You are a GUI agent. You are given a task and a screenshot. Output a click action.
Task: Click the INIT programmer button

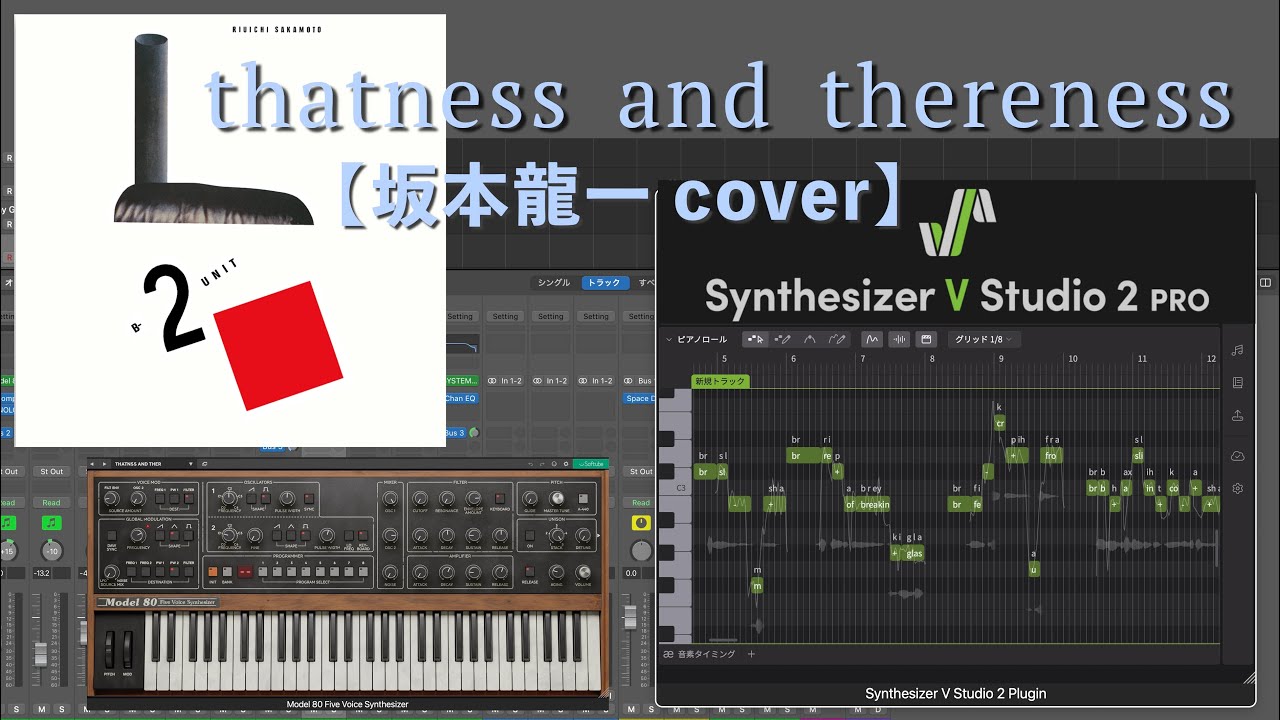213,572
